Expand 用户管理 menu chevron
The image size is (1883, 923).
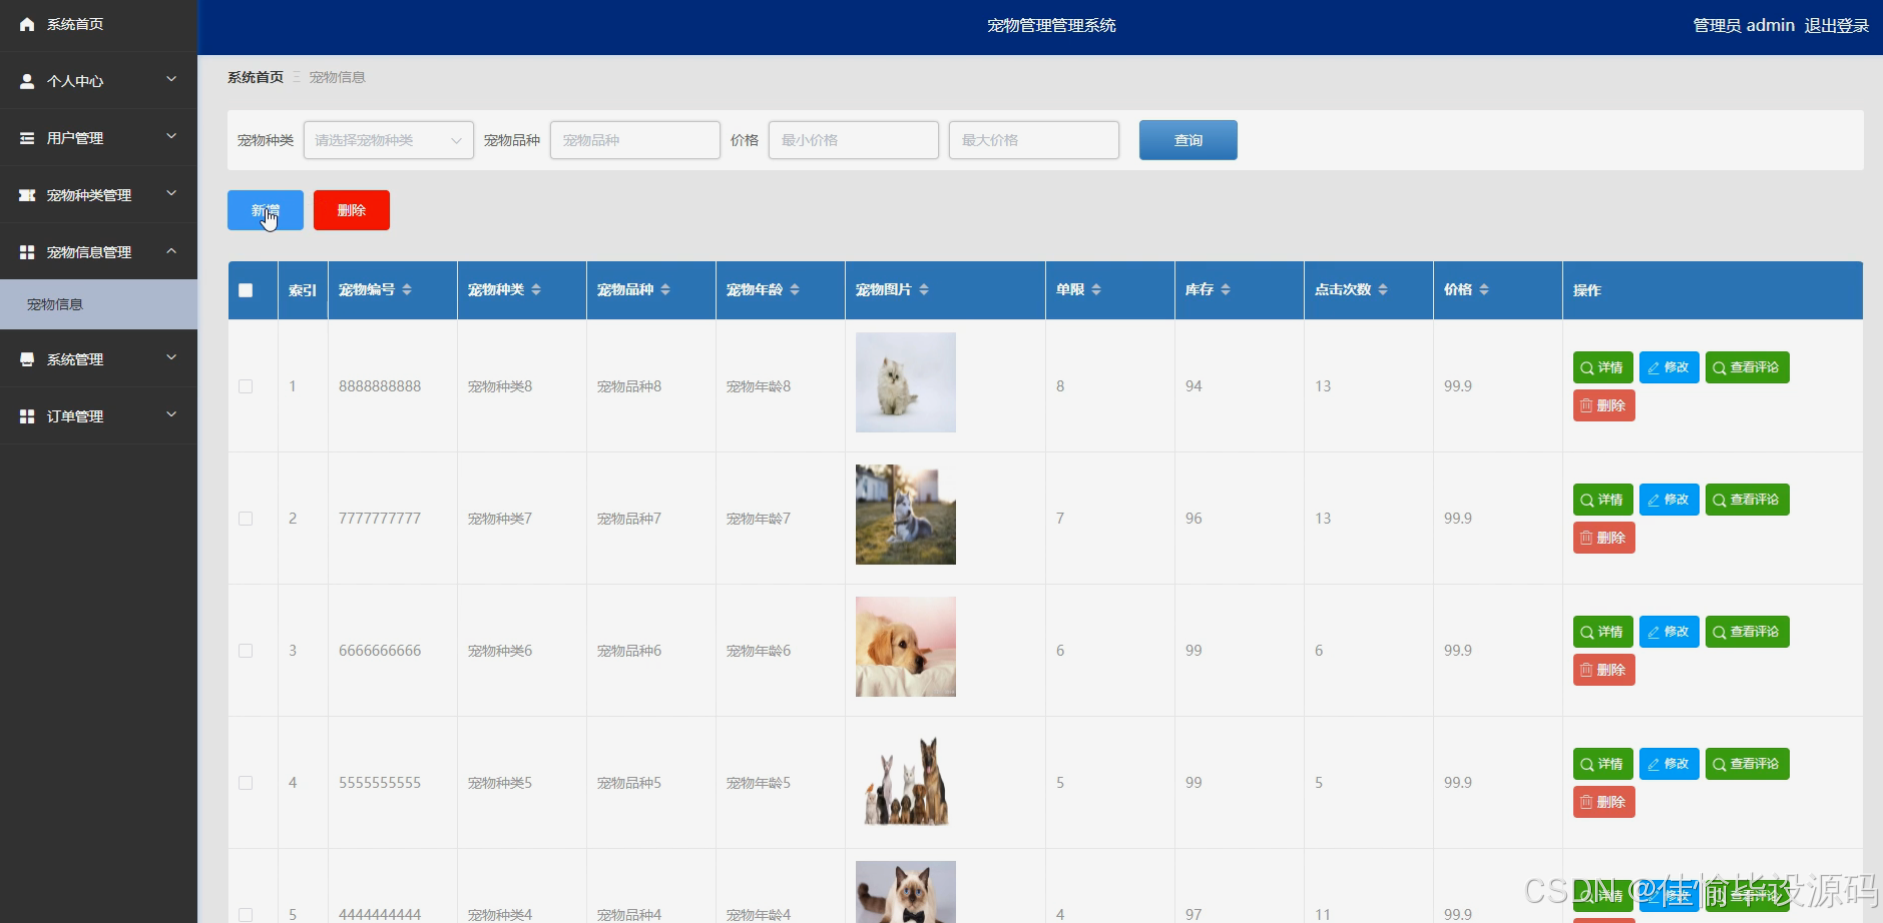tap(171, 136)
